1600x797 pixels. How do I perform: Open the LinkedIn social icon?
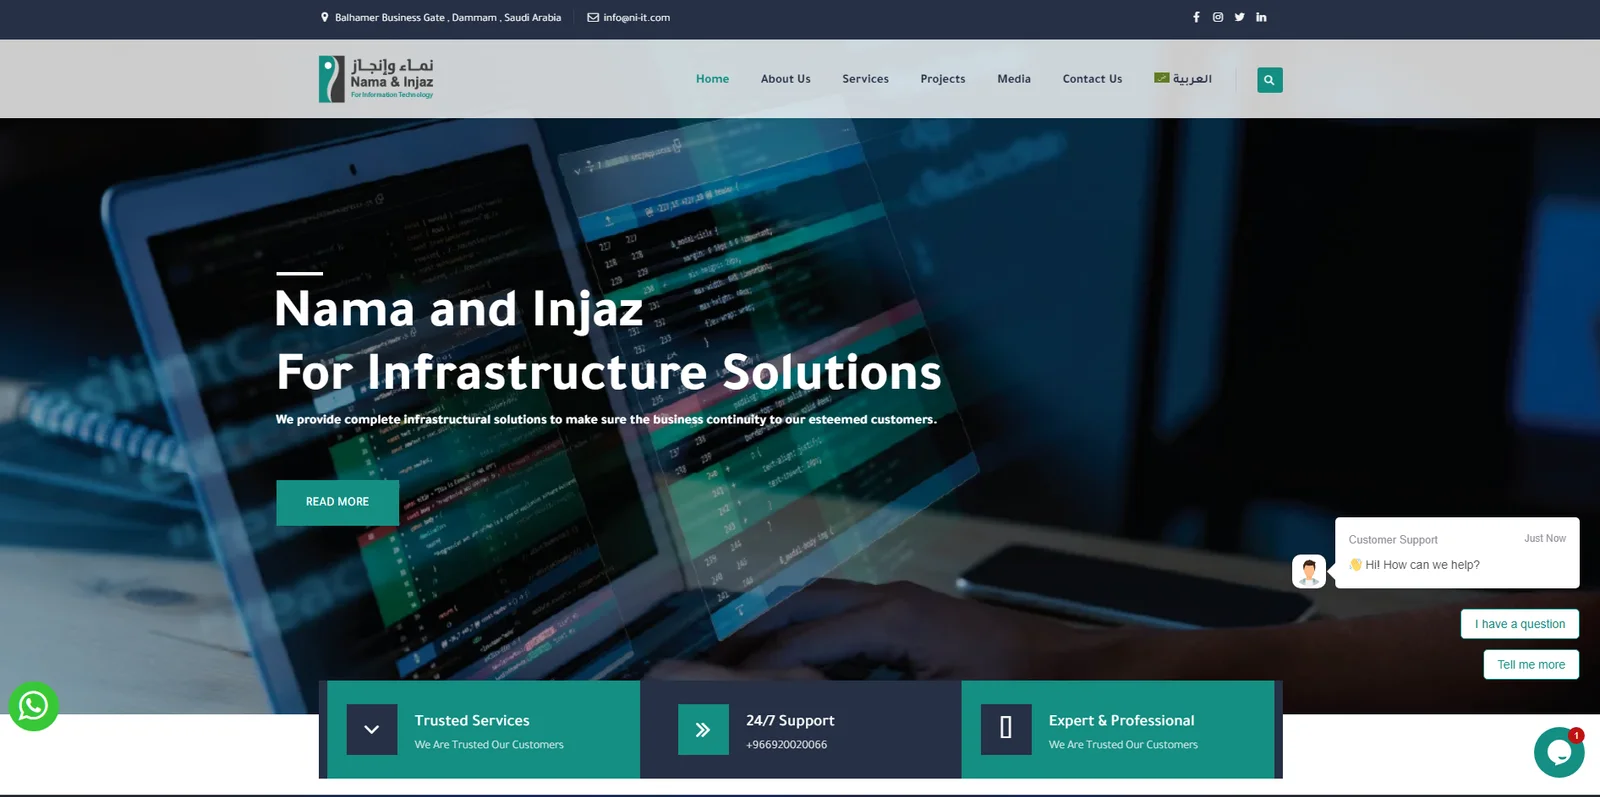tap(1261, 17)
